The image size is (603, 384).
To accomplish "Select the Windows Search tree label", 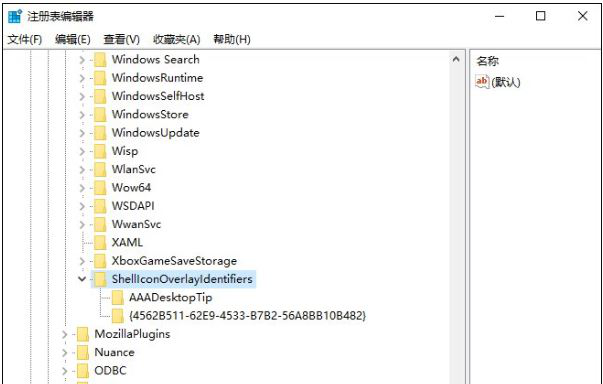I will point(155,60).
